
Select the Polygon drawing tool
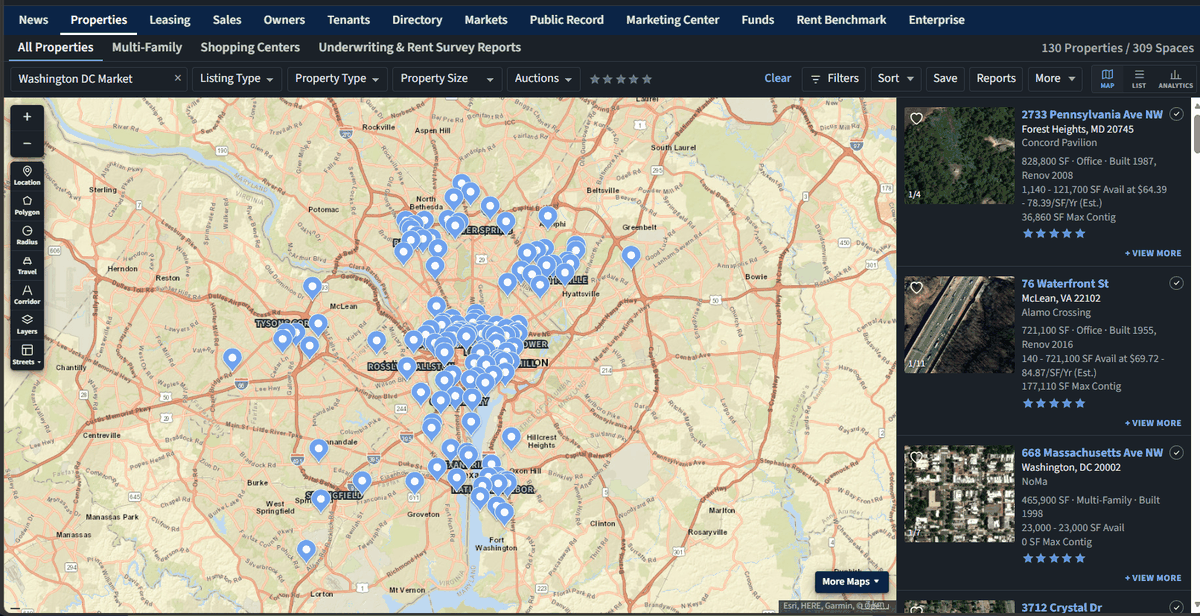[x=27, y=205]
